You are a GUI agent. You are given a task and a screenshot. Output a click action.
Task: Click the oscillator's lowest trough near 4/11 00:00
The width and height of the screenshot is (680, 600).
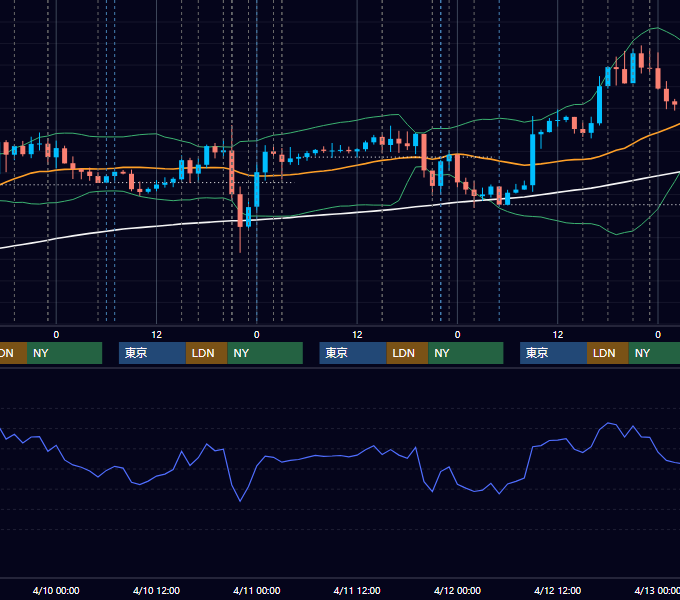pos(240,501)
